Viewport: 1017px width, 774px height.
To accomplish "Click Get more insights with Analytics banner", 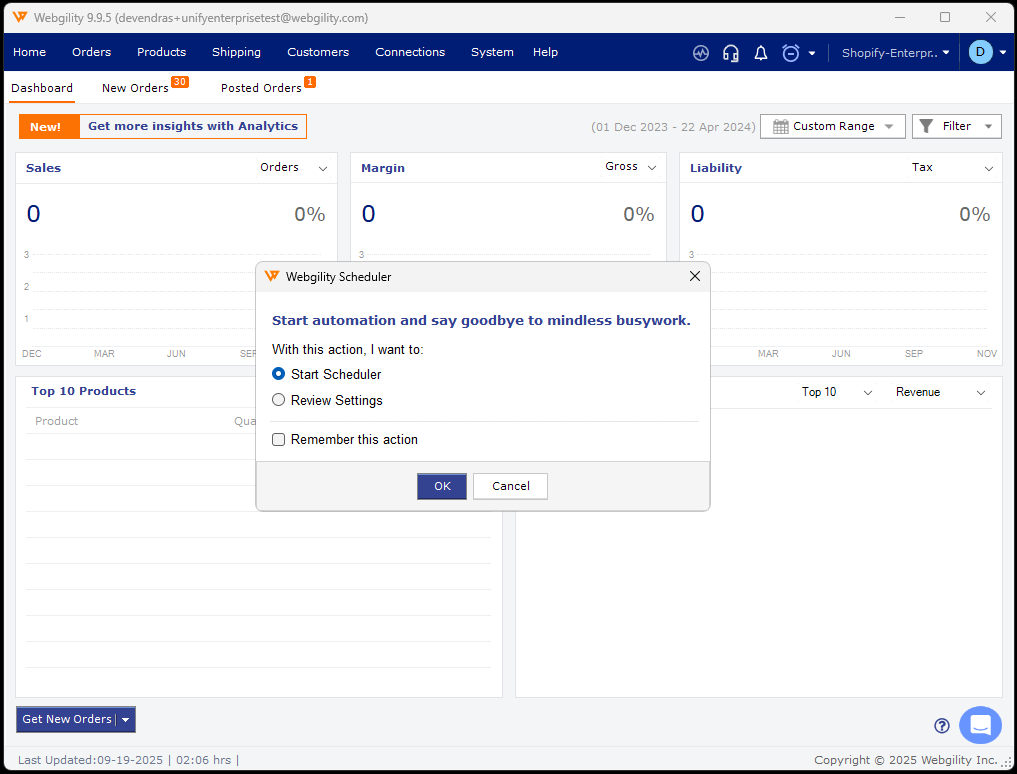I will (193, 126).
